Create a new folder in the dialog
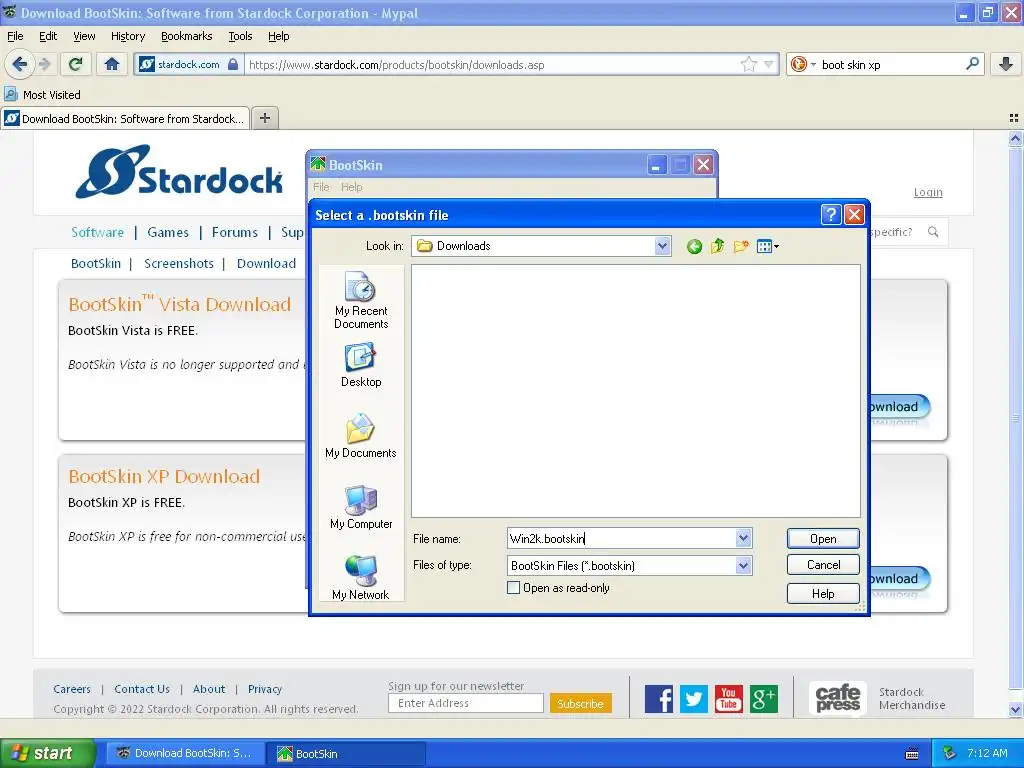 tap(741, 246)
